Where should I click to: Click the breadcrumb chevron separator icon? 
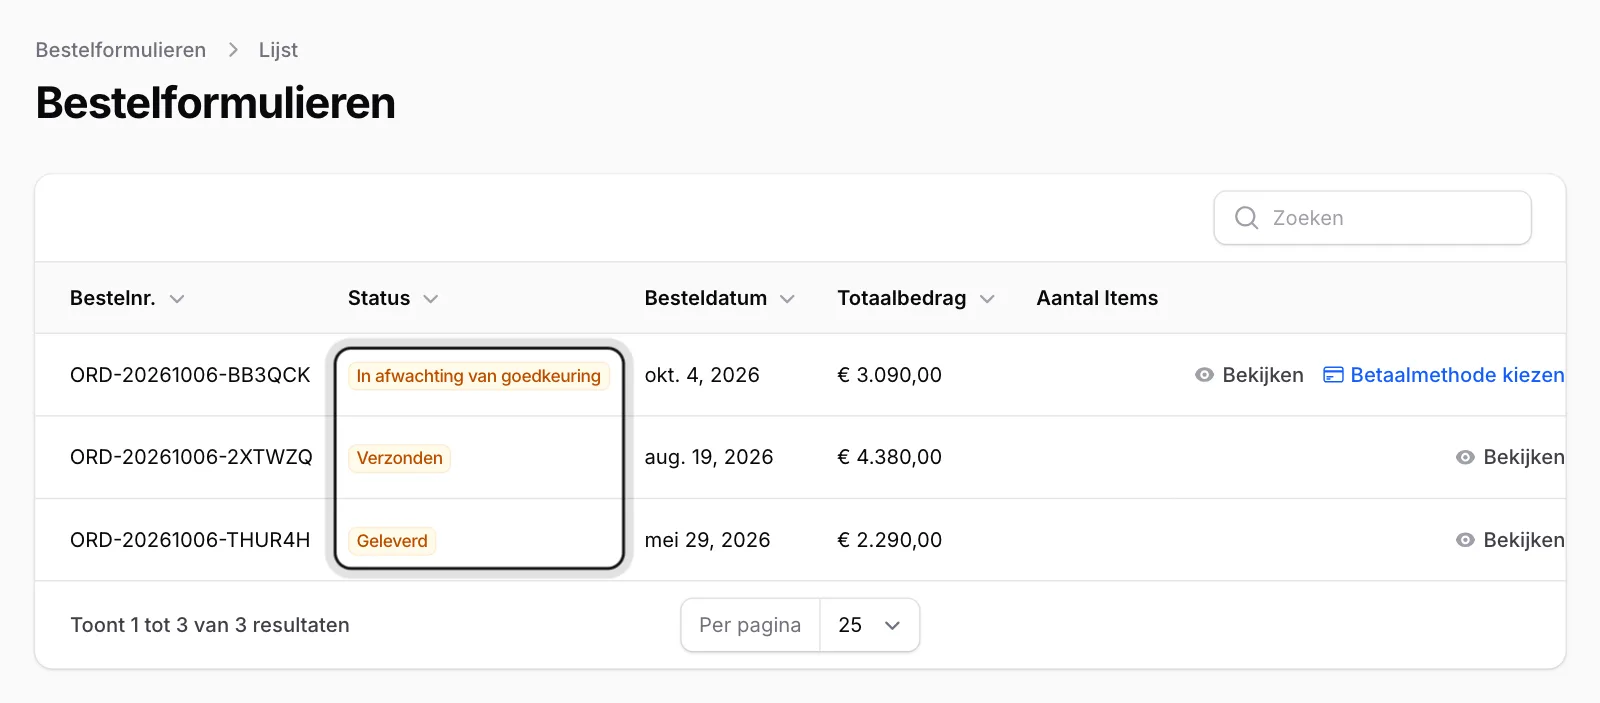(233, 50)
